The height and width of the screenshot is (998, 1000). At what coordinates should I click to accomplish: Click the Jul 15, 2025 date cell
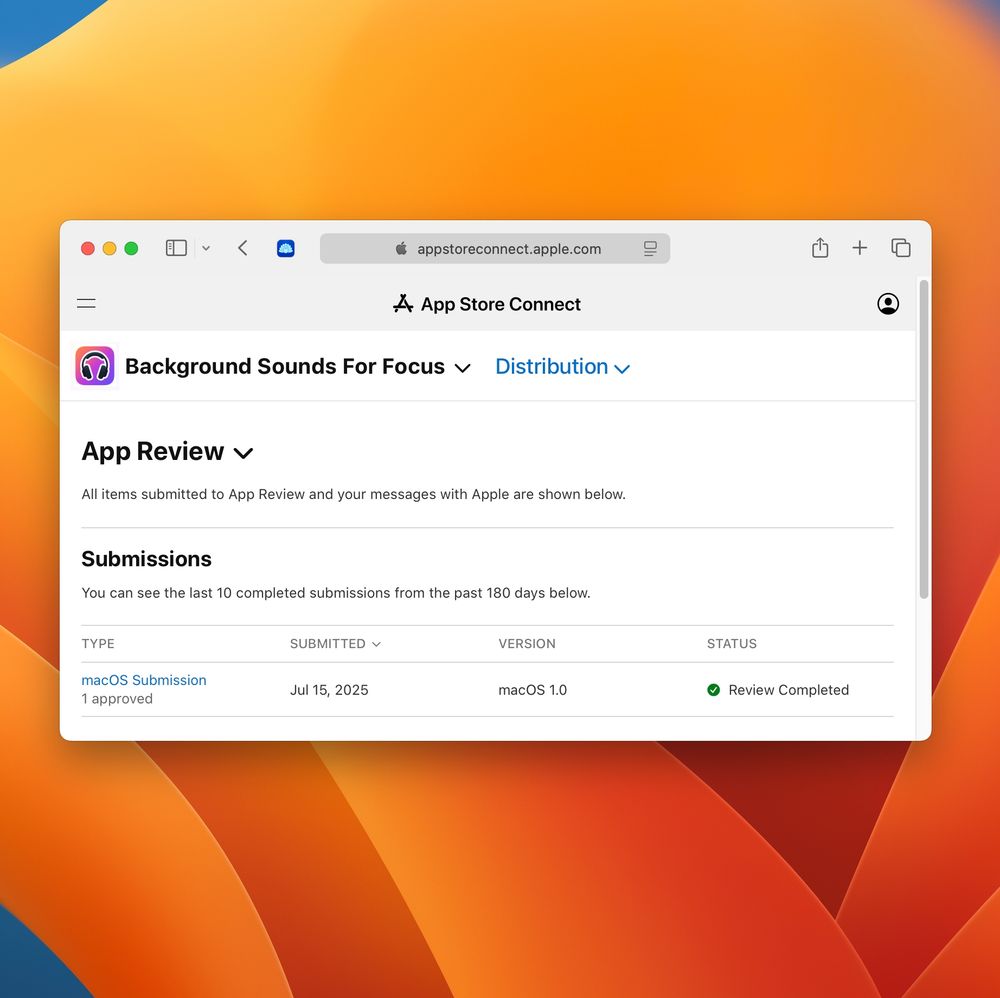tap(329, 689)
